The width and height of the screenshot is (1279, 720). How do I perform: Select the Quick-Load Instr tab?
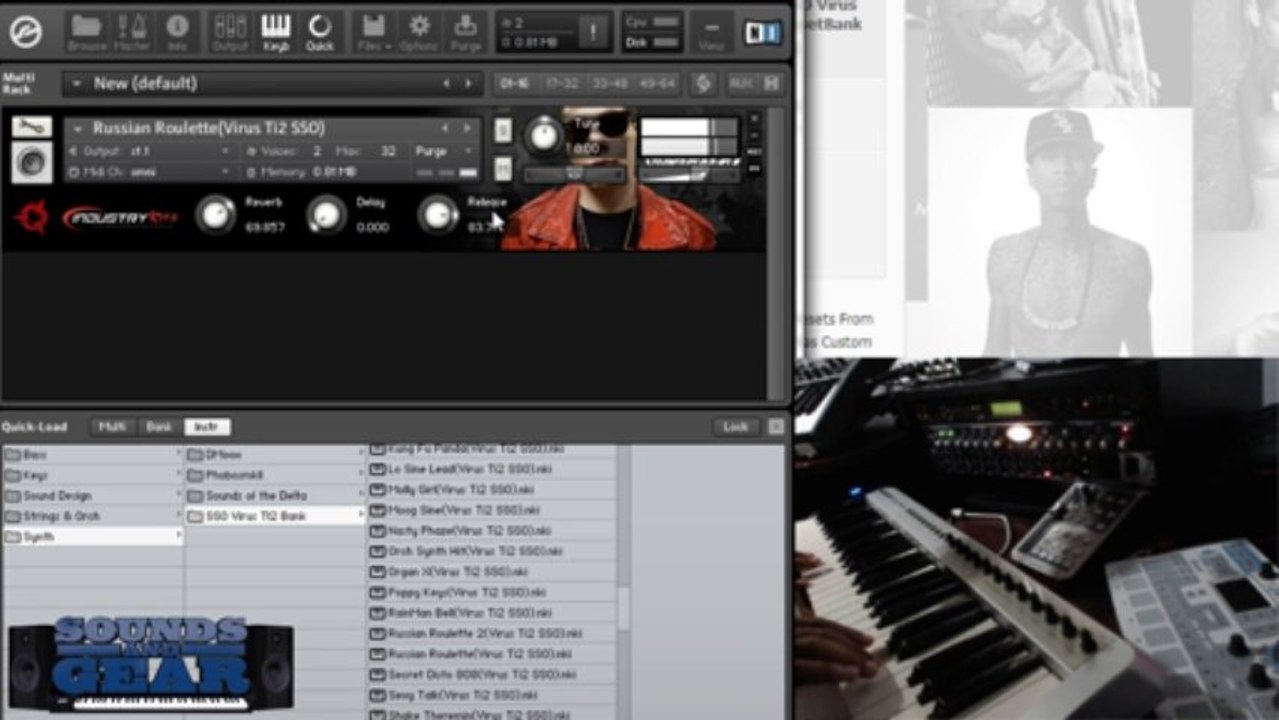click(x=207, y=427)
